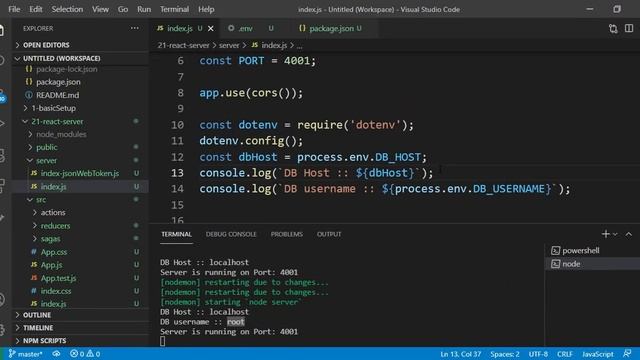Open the File menu
Image resolution: width=640 pixels, height=360 pixels.
coord(14,9)
